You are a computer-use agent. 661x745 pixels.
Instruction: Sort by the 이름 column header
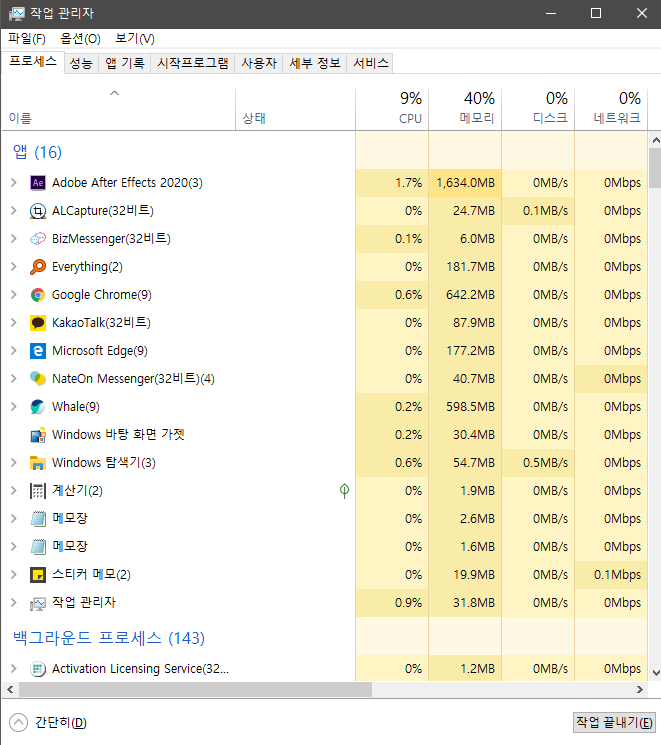[118, 109]
